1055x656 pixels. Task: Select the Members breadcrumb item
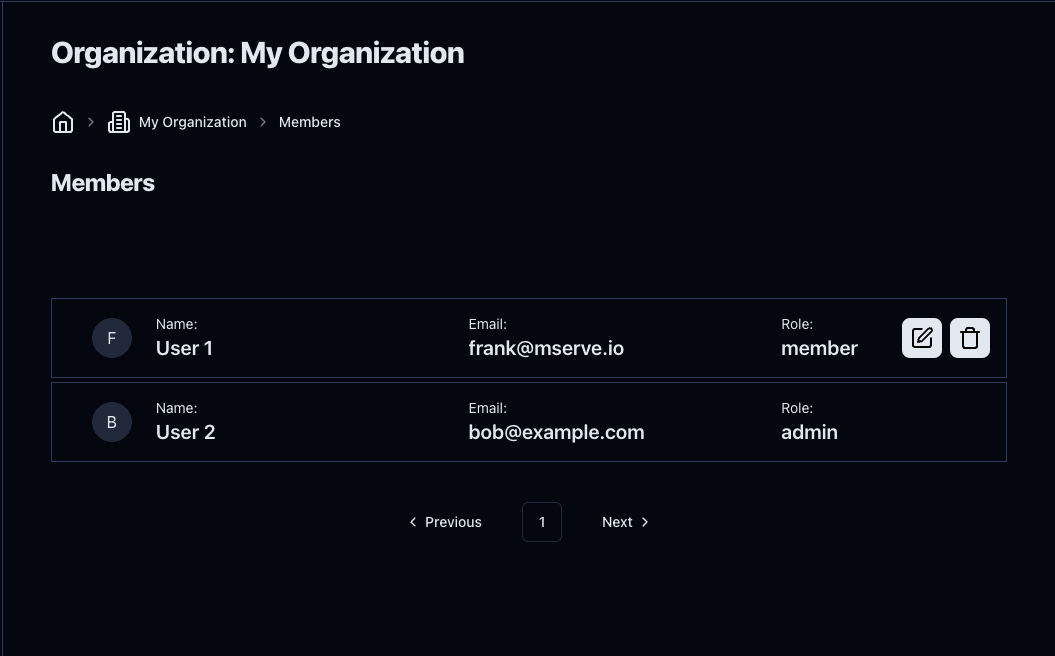tap(309, 122)
